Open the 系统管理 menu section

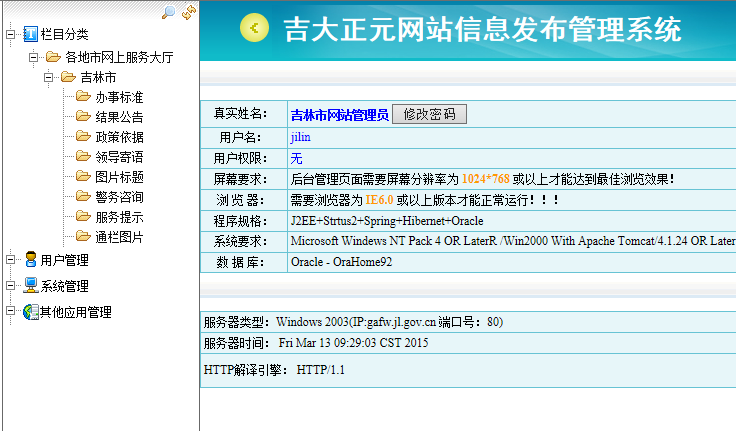click(x=64, y=286)
